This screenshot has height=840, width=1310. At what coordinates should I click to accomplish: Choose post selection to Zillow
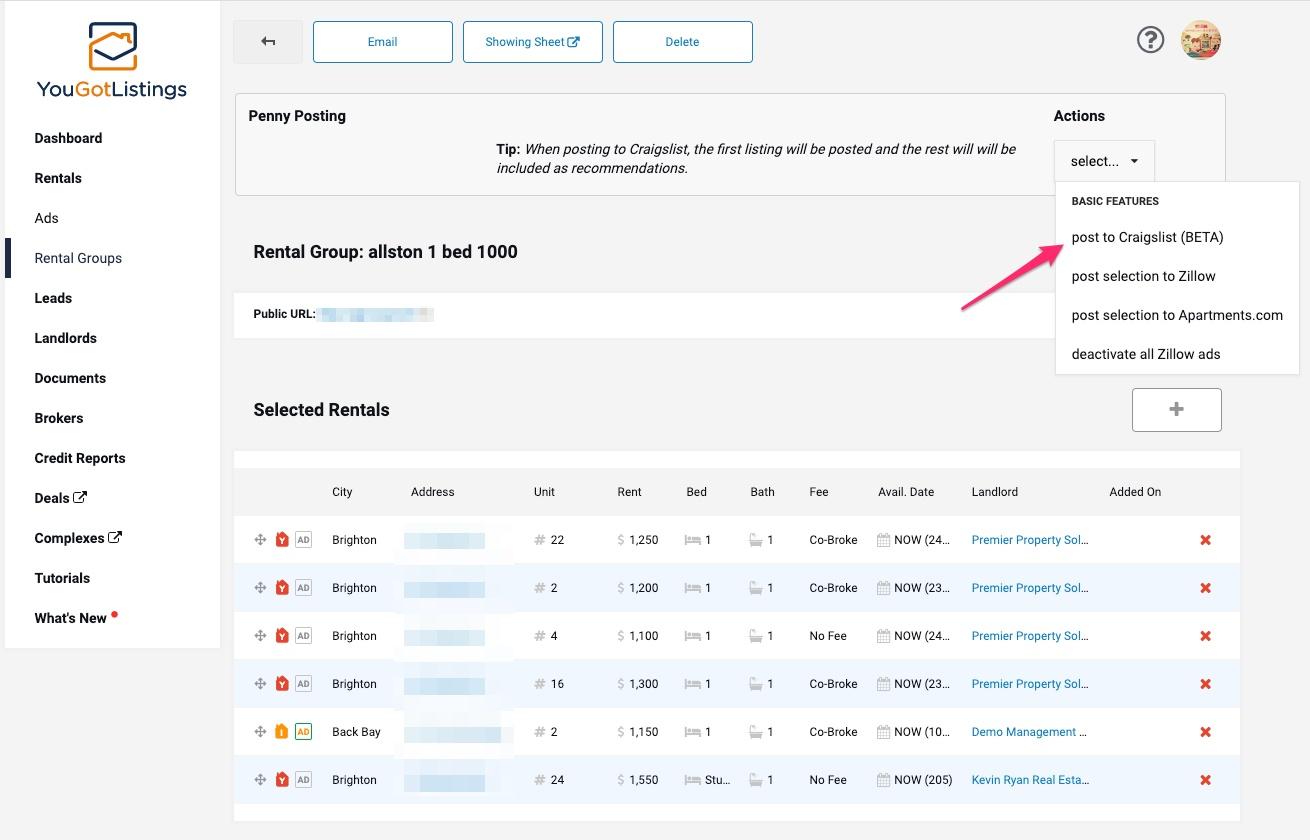(x=1143, y=276)
